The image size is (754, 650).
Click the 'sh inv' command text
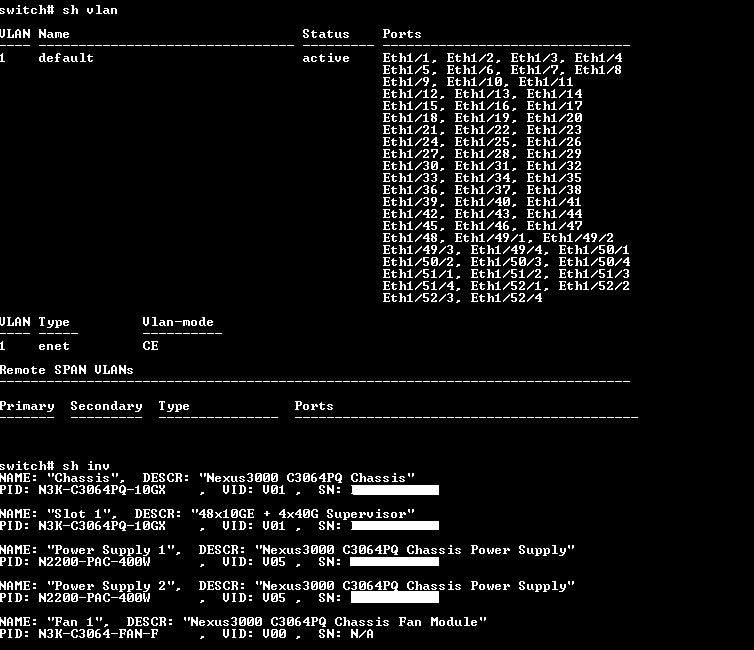pos(86,466)
